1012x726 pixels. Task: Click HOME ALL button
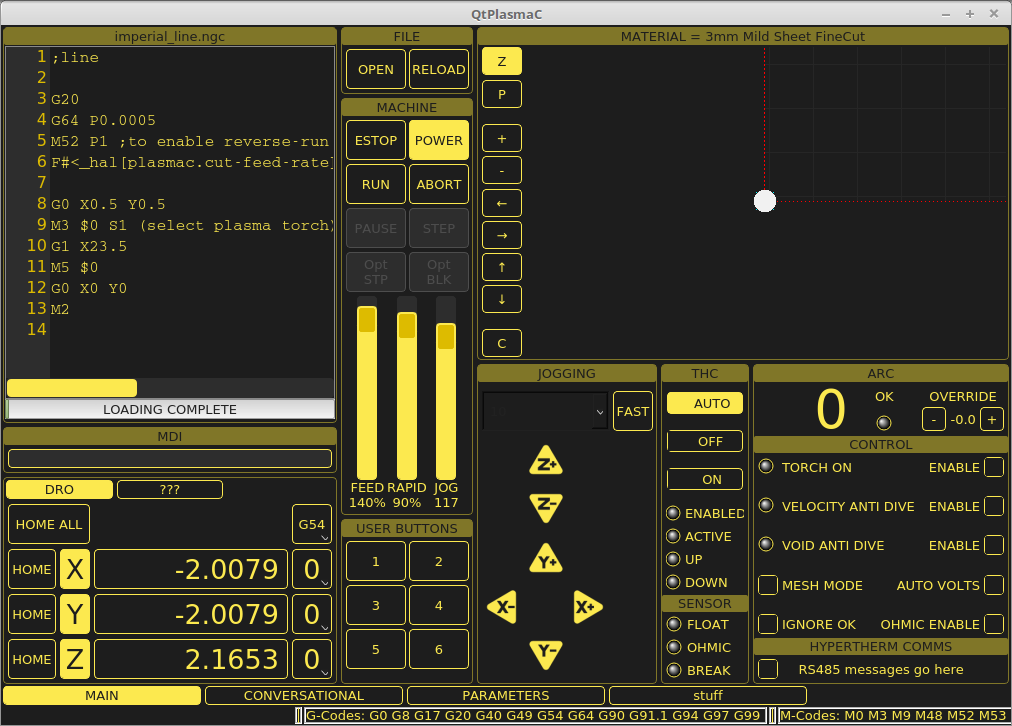point(49,524)
